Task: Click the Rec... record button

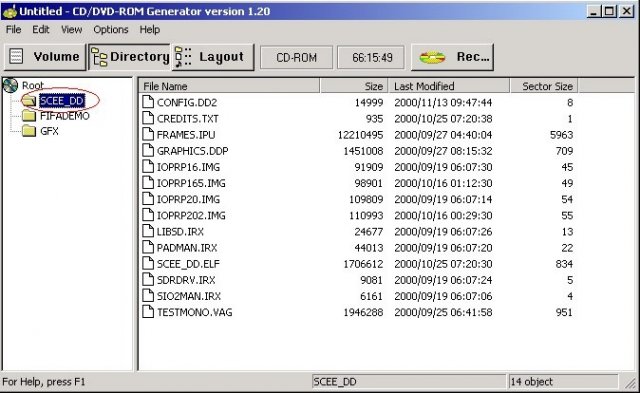Action: coord(452,57)
